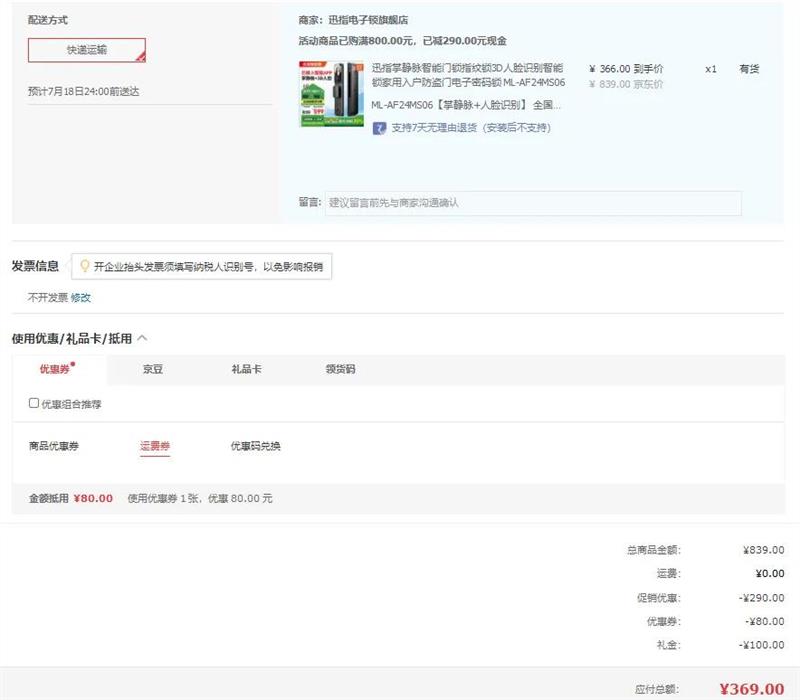This screenshot has width=800, height=700.
Task: Select the 快递运输 delivery option
Action: pyautogui.click(x=86, y=50)
